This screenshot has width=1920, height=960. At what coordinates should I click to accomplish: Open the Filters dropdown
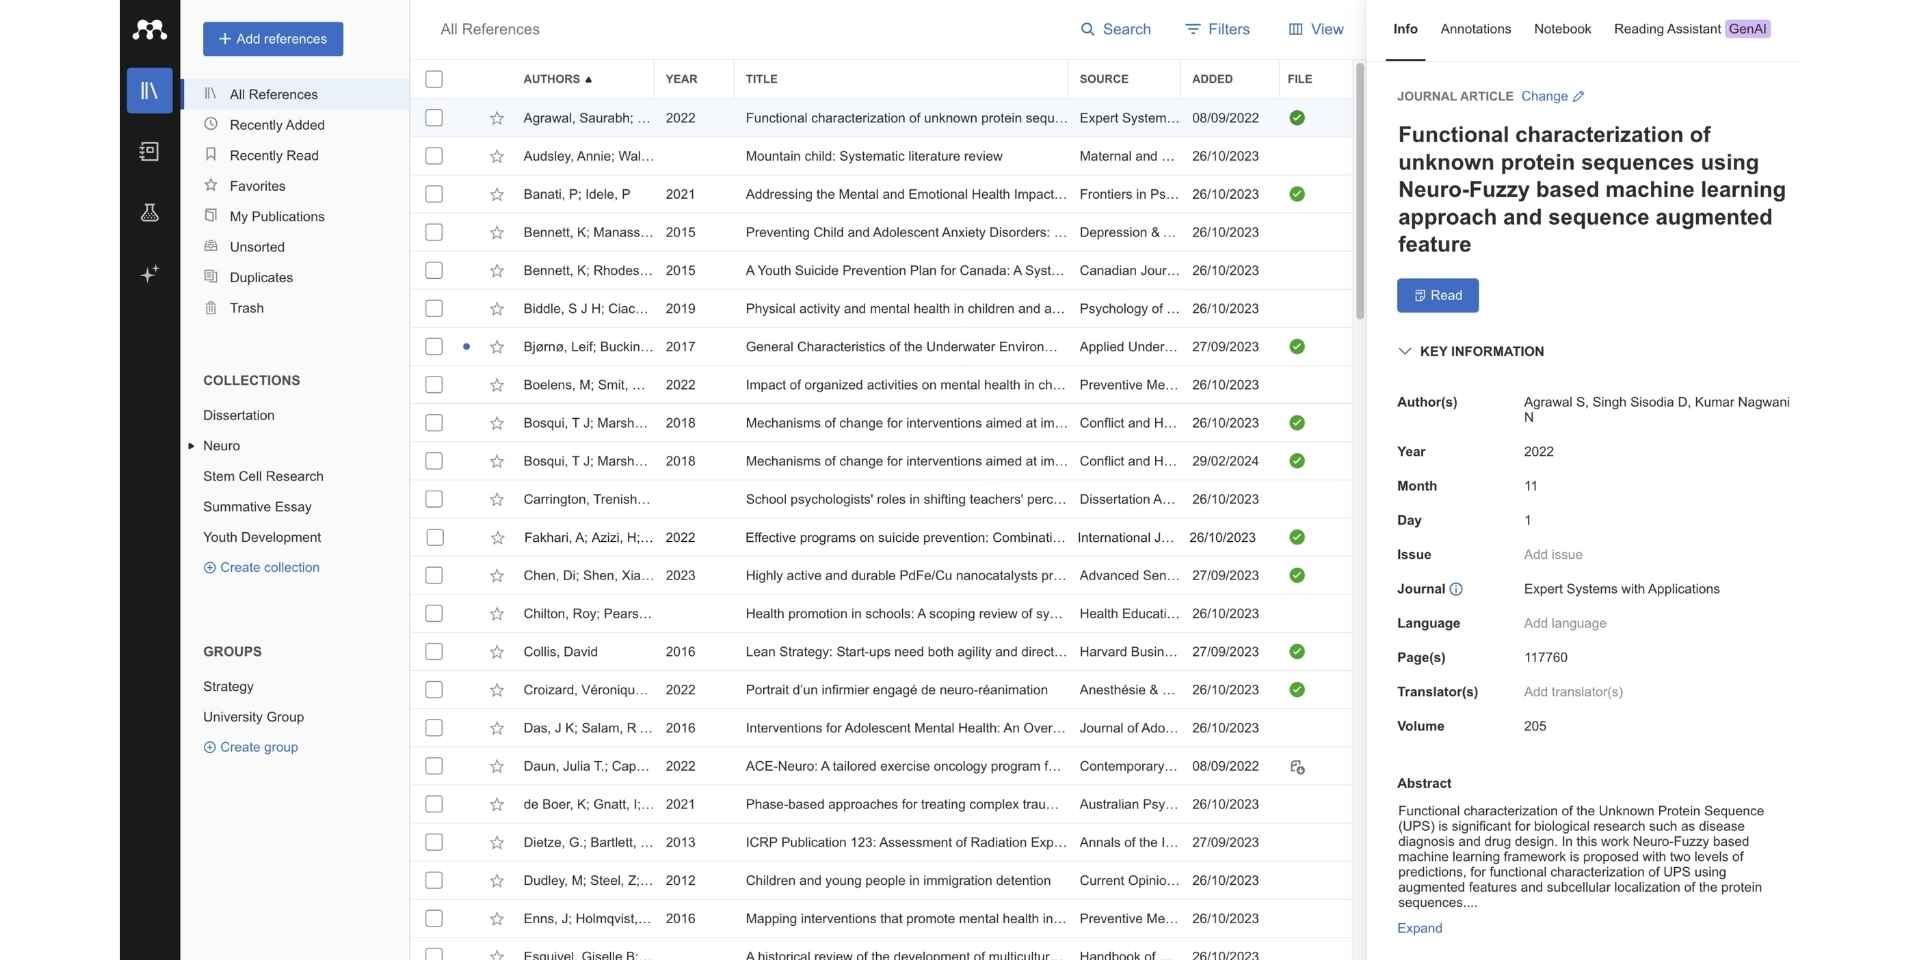click(x=1217, y=29)
